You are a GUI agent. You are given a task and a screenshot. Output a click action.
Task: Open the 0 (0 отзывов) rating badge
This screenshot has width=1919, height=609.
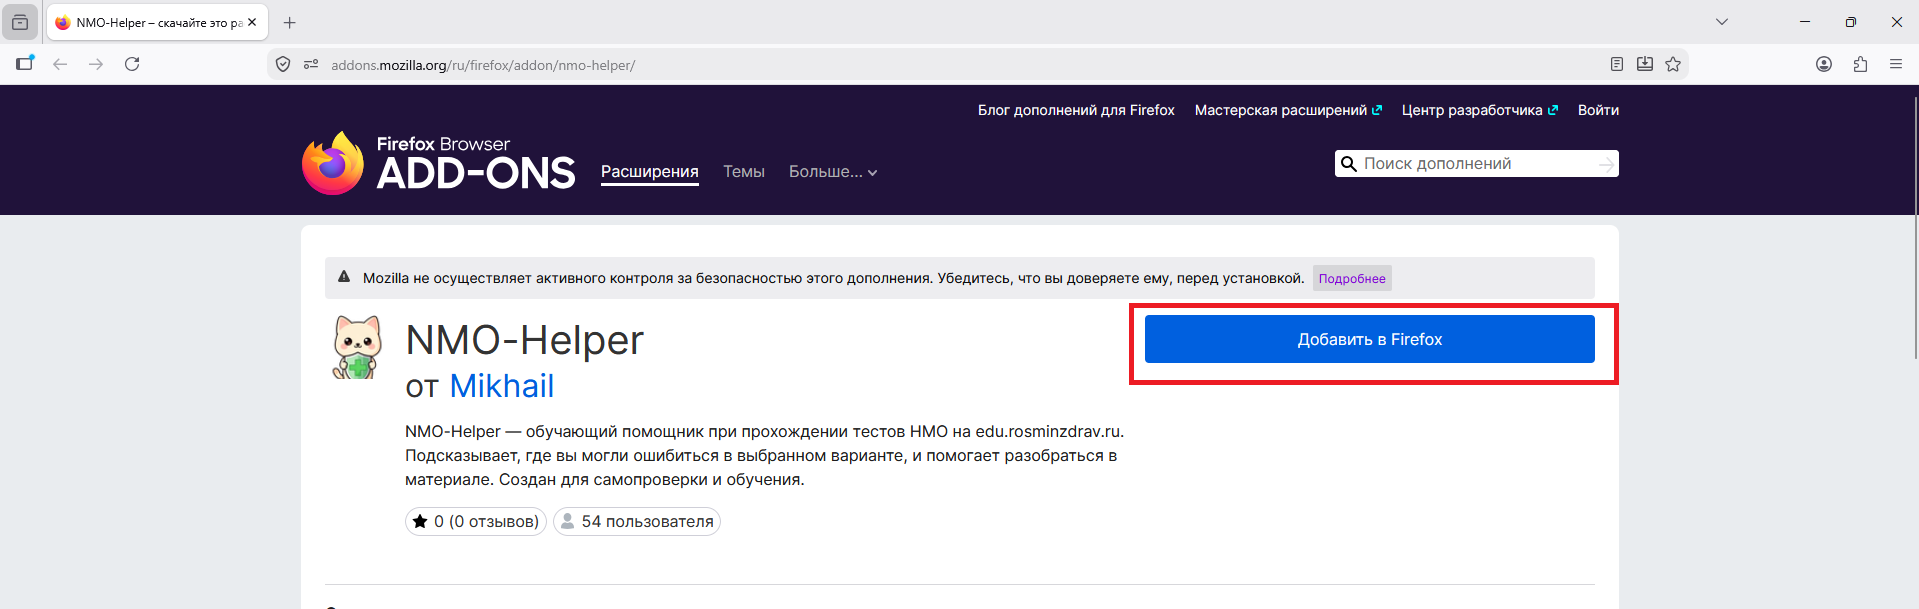point(476,522)
